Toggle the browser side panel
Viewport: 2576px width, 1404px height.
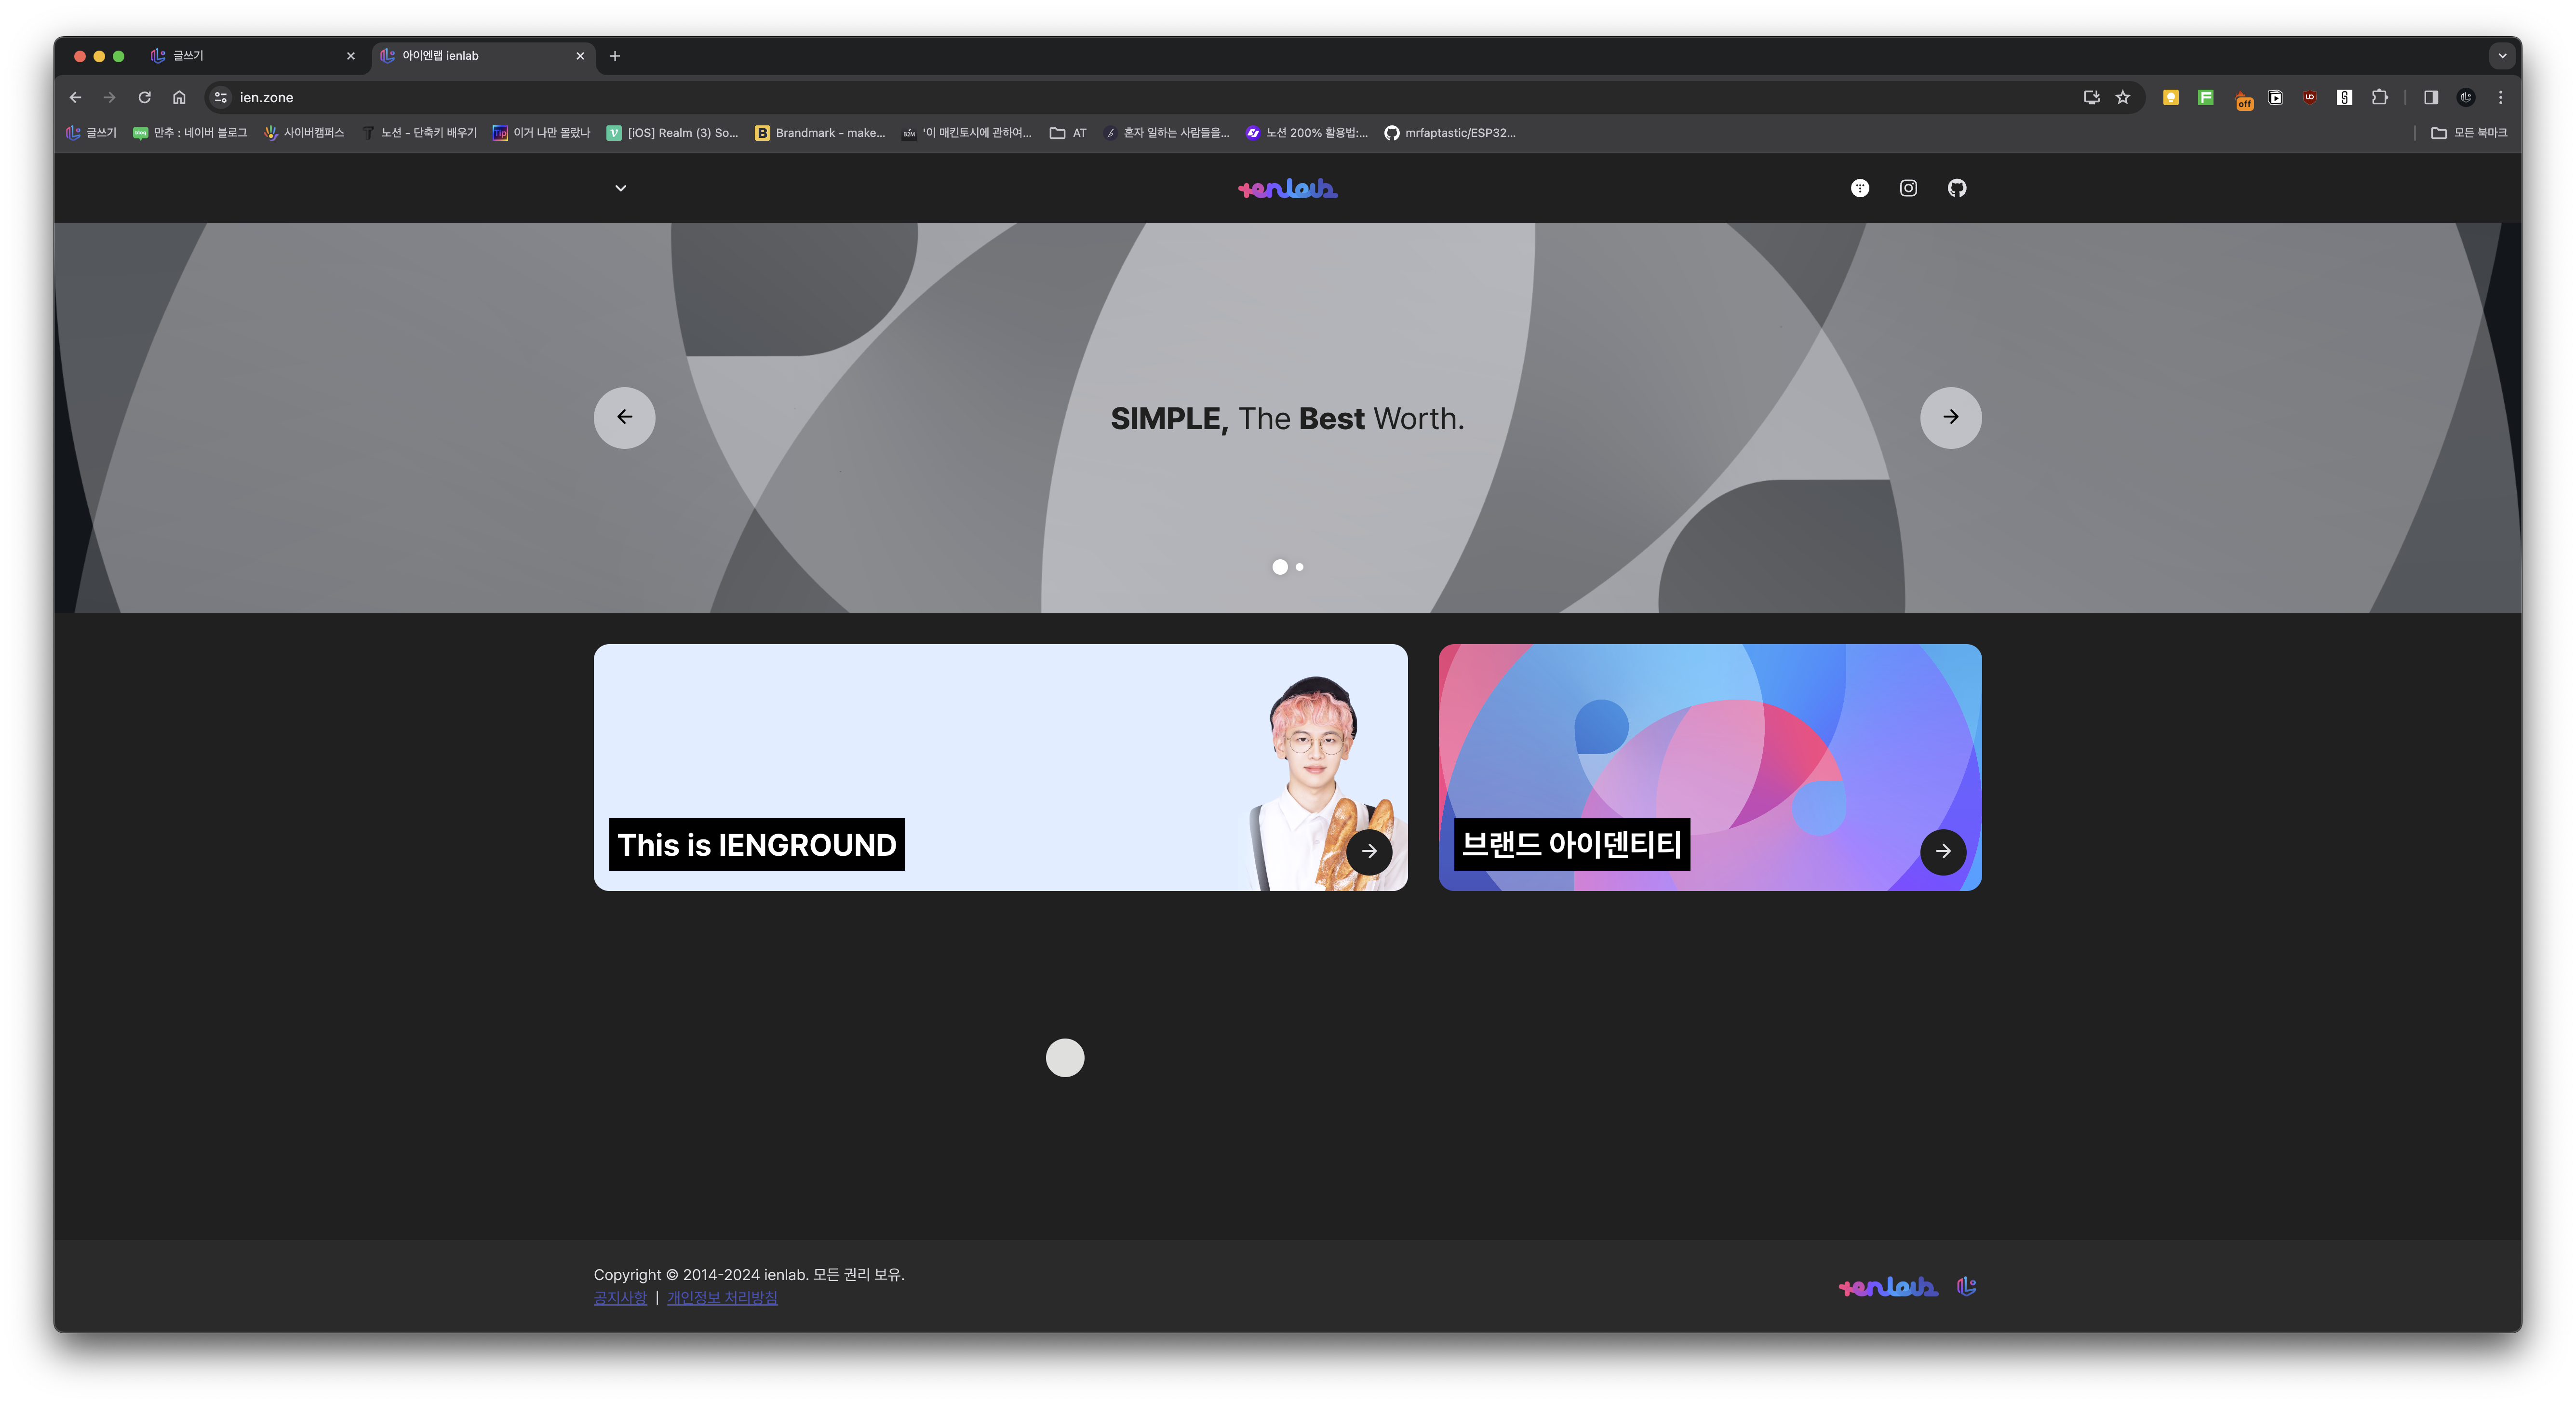pos(2431,97)
